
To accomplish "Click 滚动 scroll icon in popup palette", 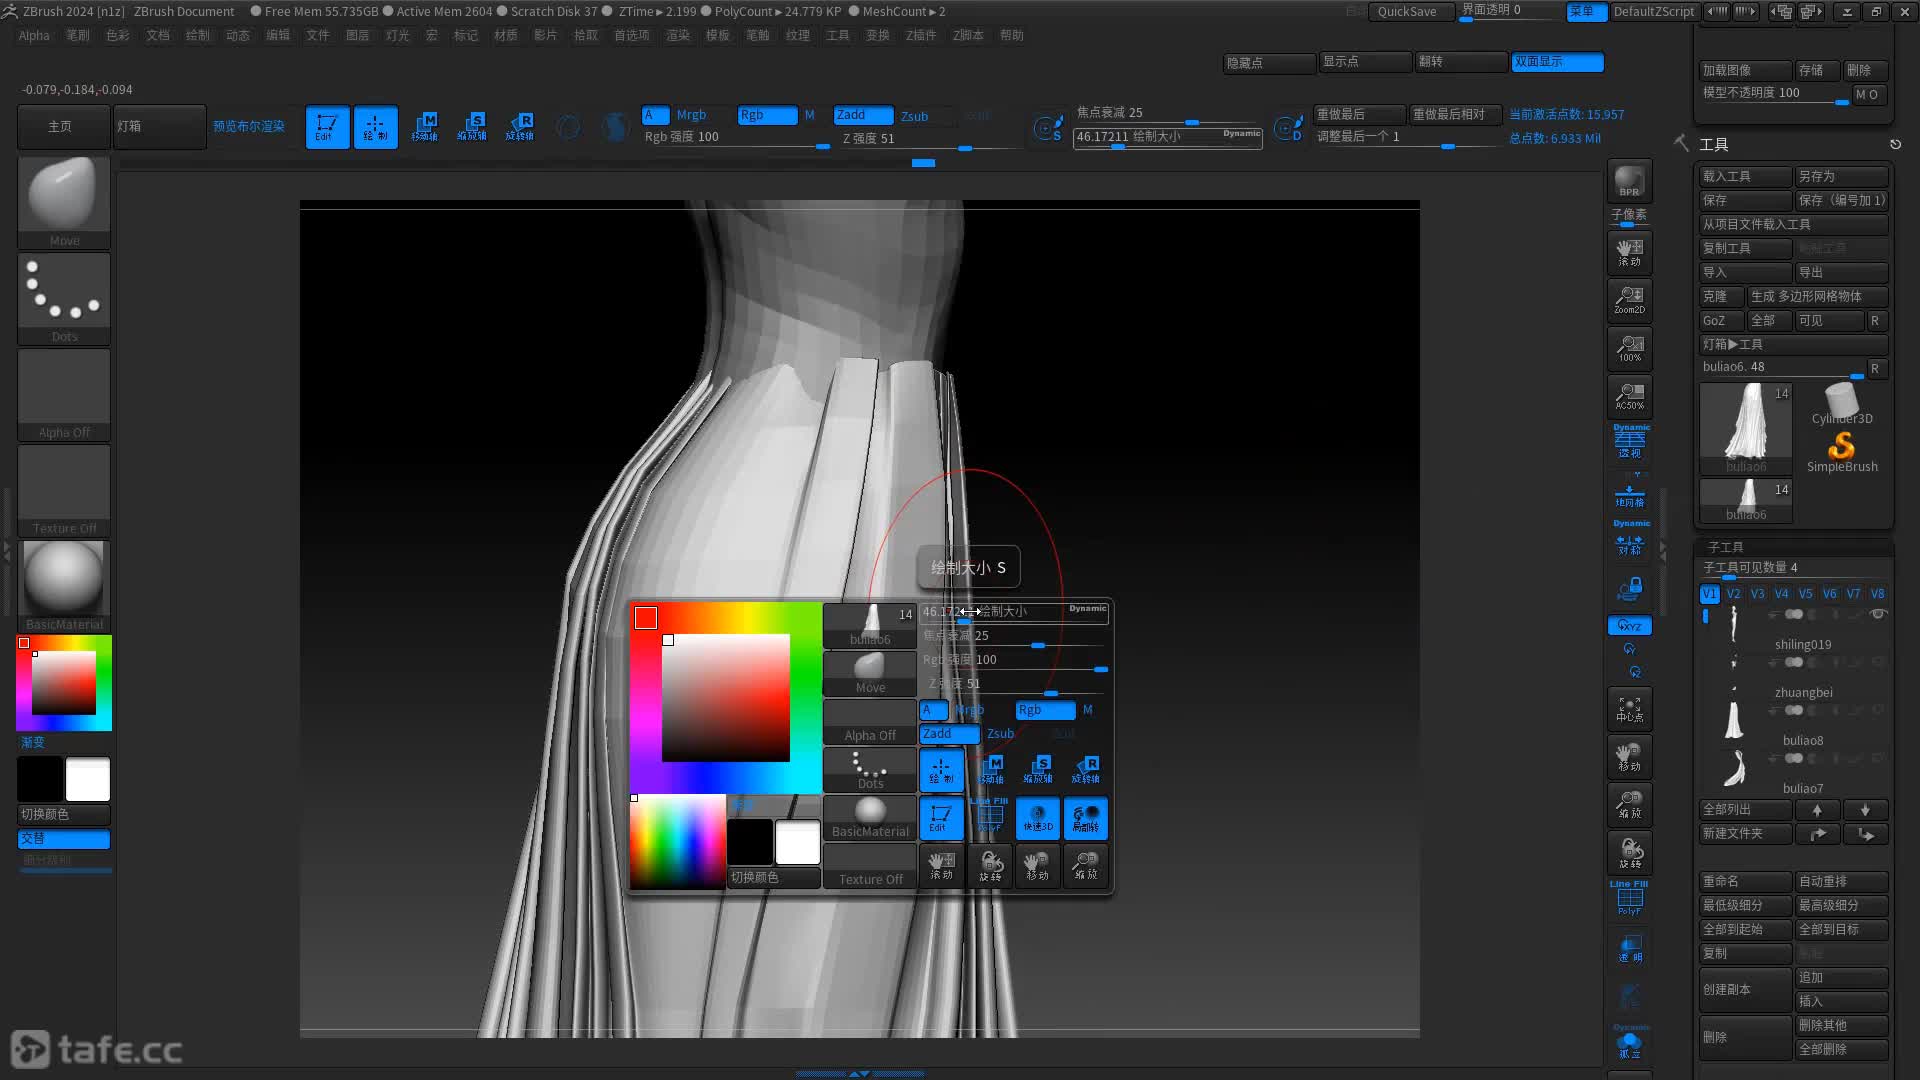I will (x=942, y=866).
